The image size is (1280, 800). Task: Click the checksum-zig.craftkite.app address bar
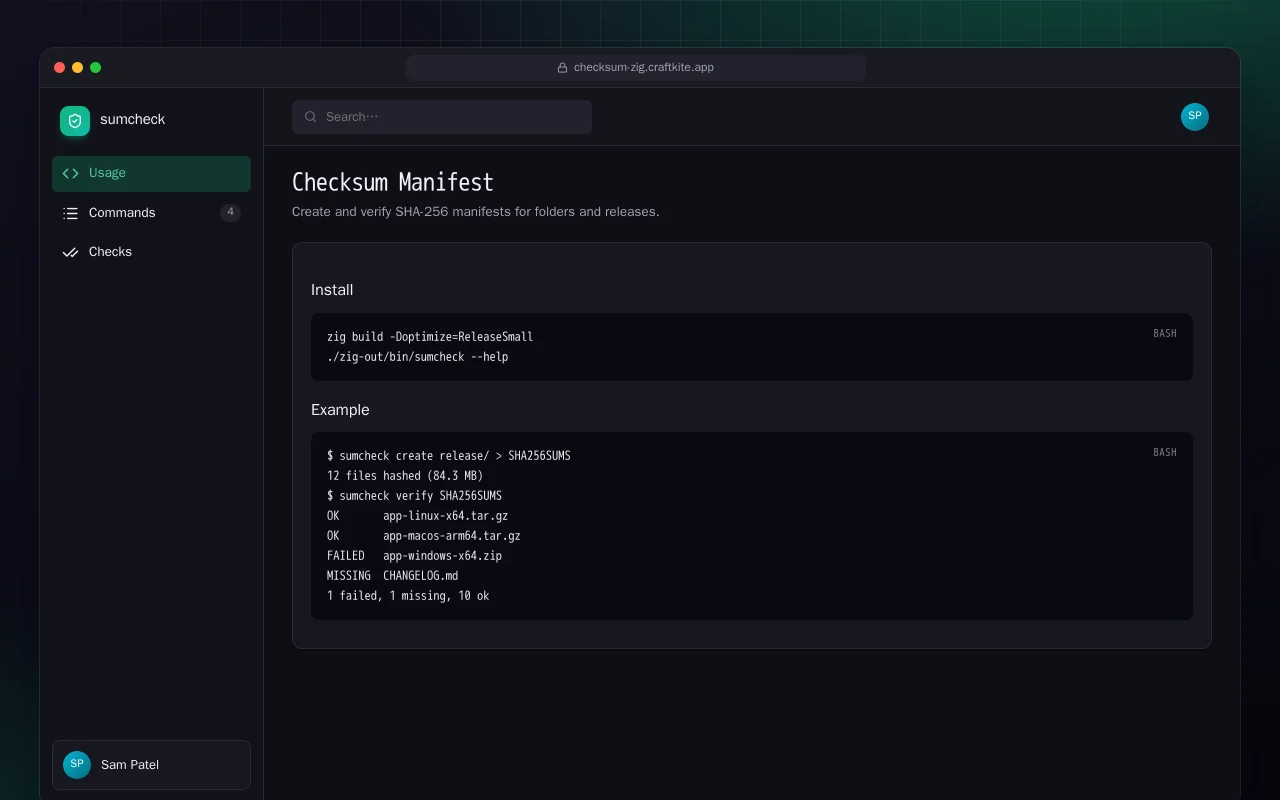point(636,68)
